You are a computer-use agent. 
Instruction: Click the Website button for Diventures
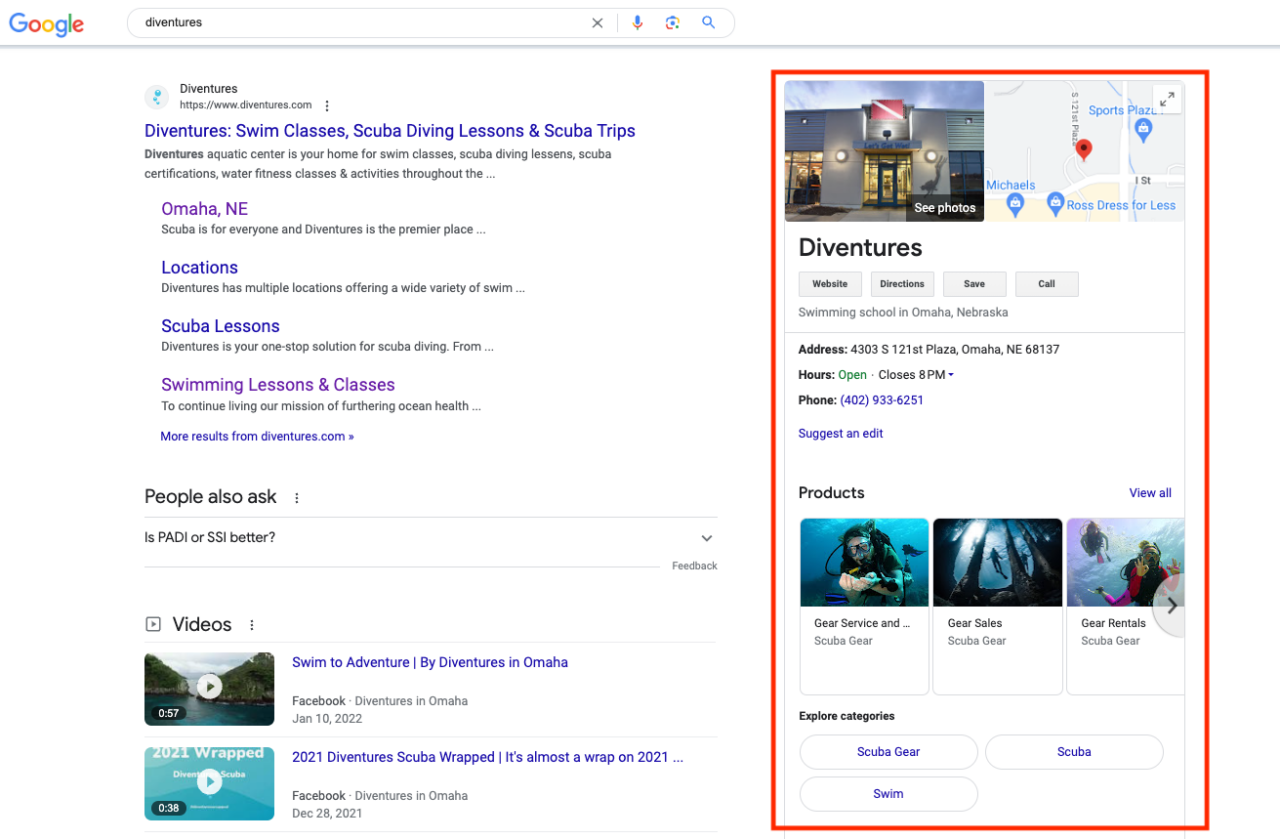coord(829,283)
